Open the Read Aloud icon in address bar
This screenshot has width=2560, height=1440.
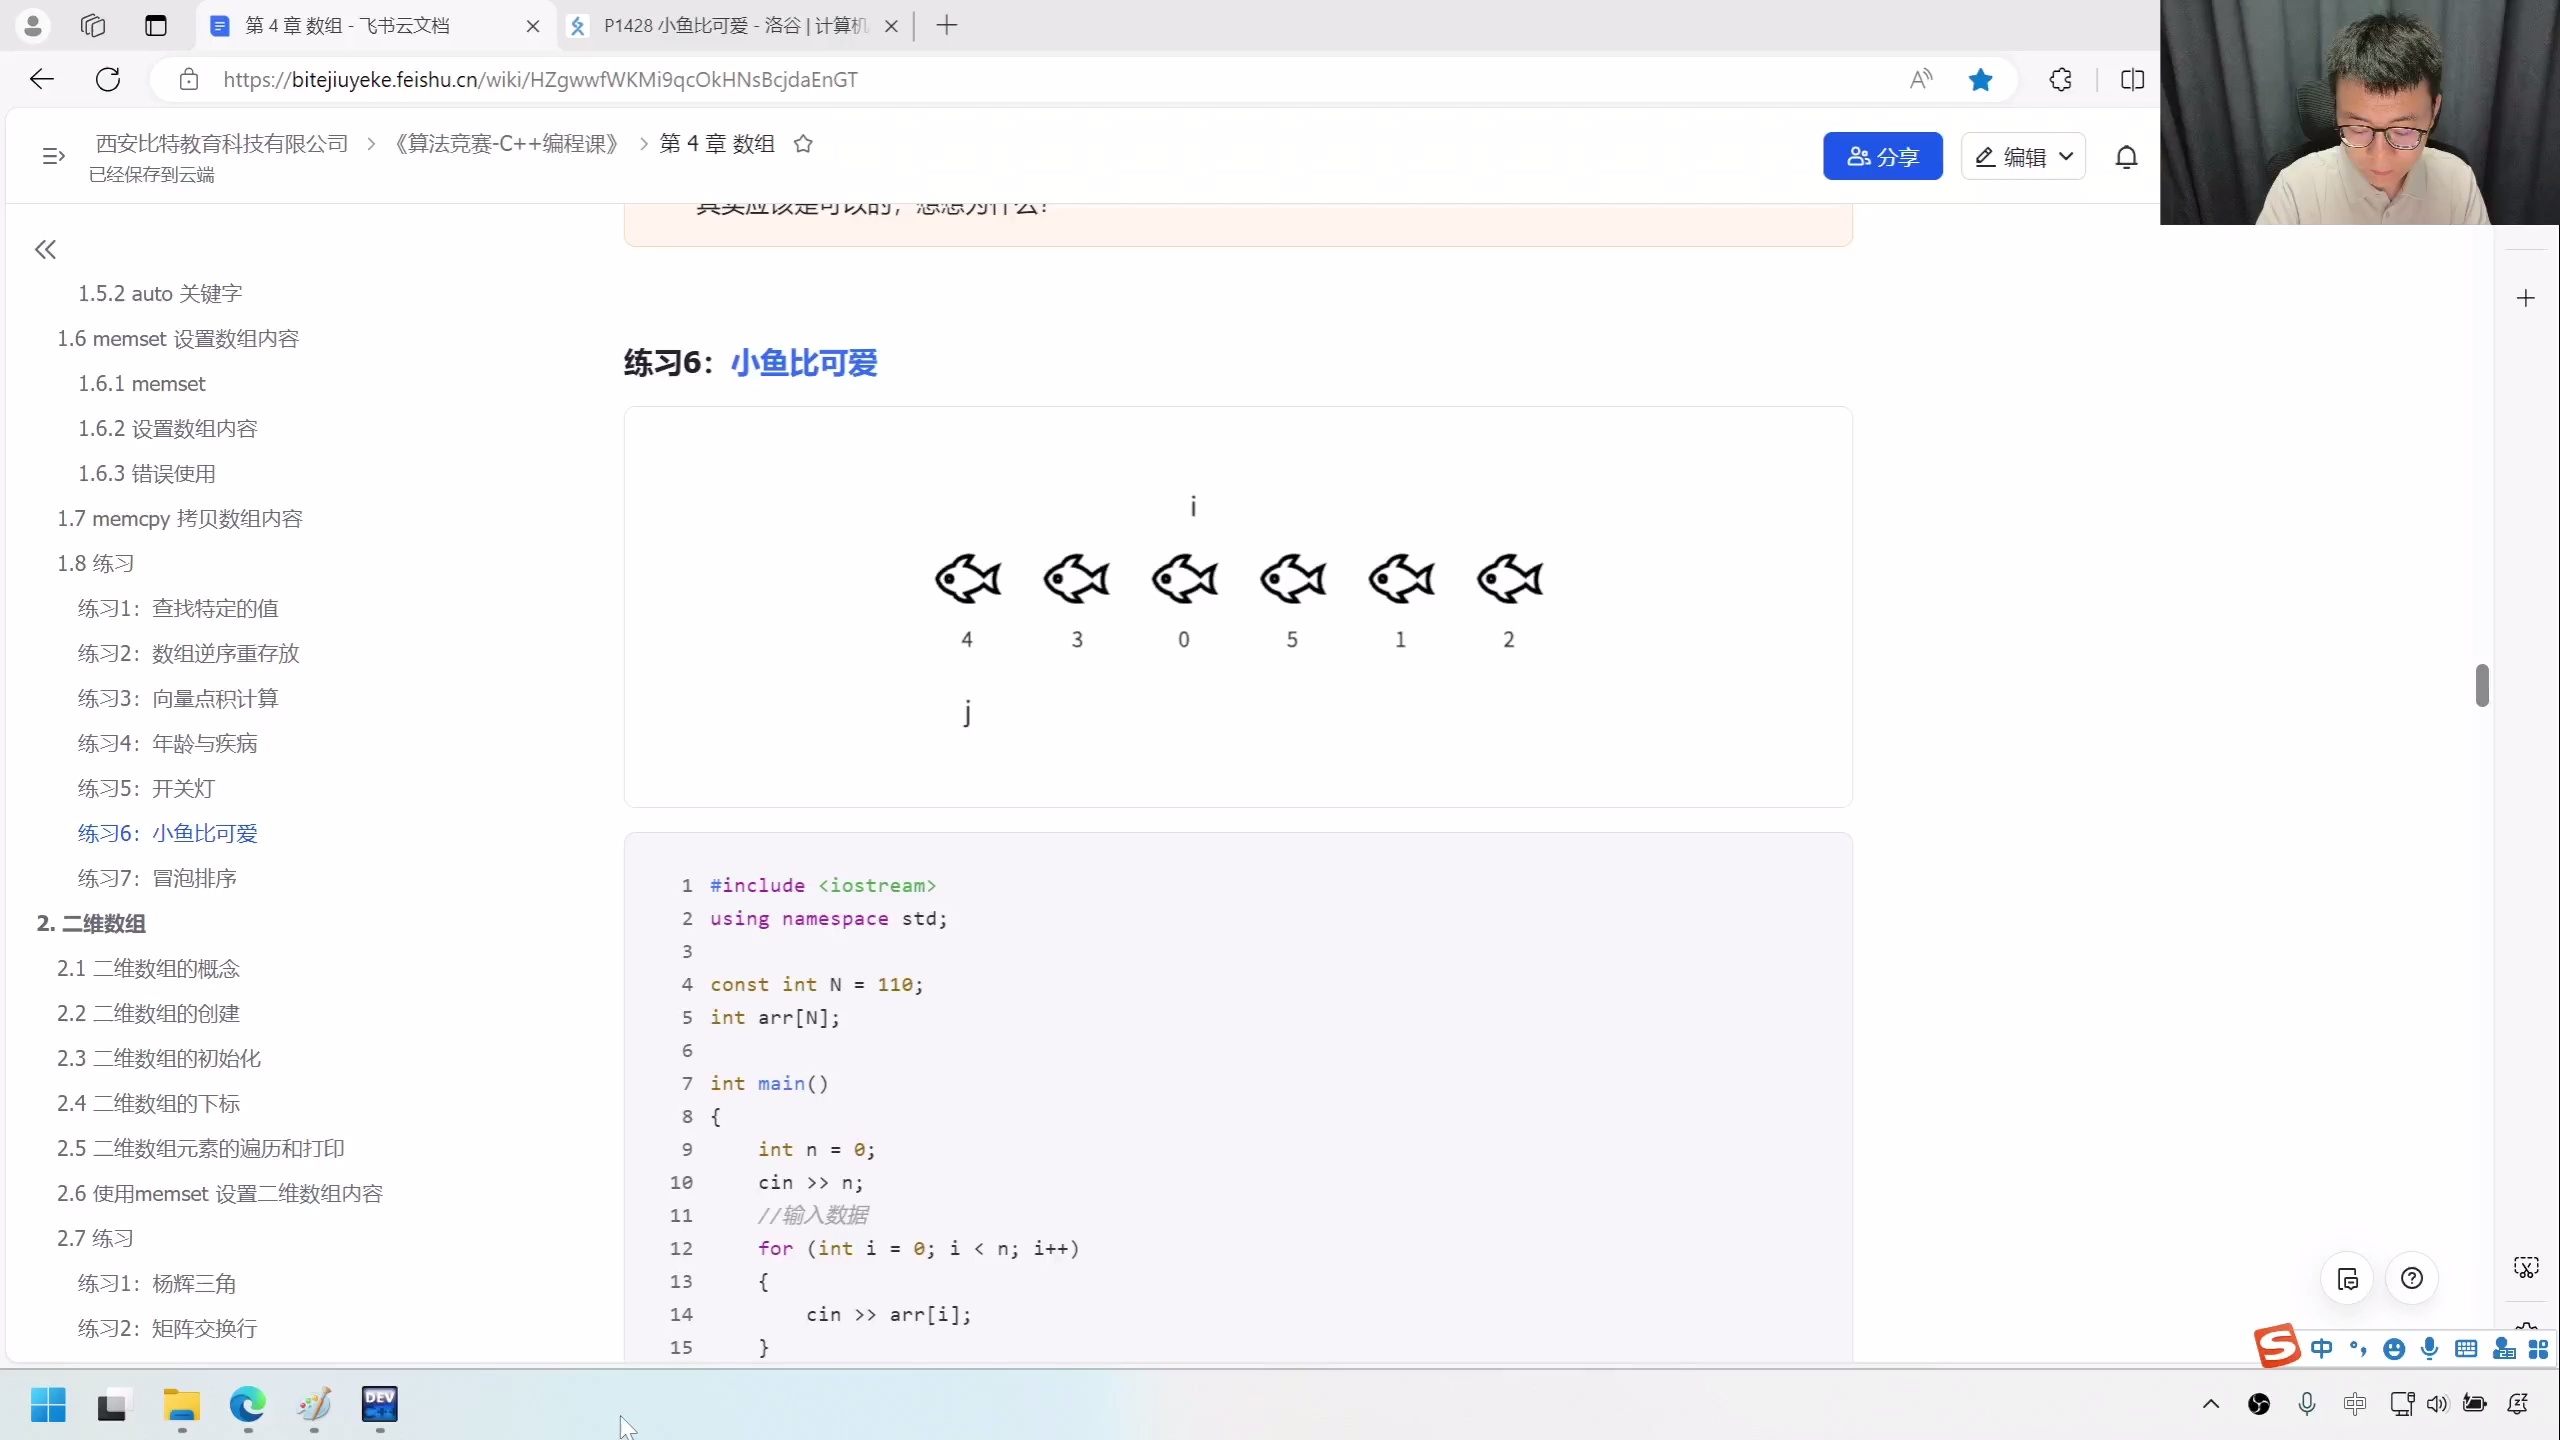pos(1921,80)
